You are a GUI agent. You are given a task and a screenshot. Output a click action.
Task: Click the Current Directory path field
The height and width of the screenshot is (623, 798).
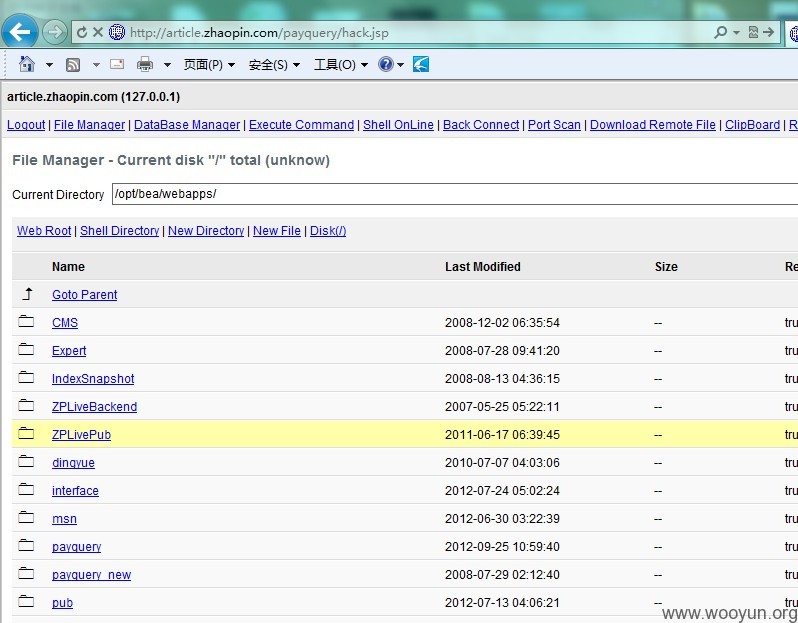point(454,194)
